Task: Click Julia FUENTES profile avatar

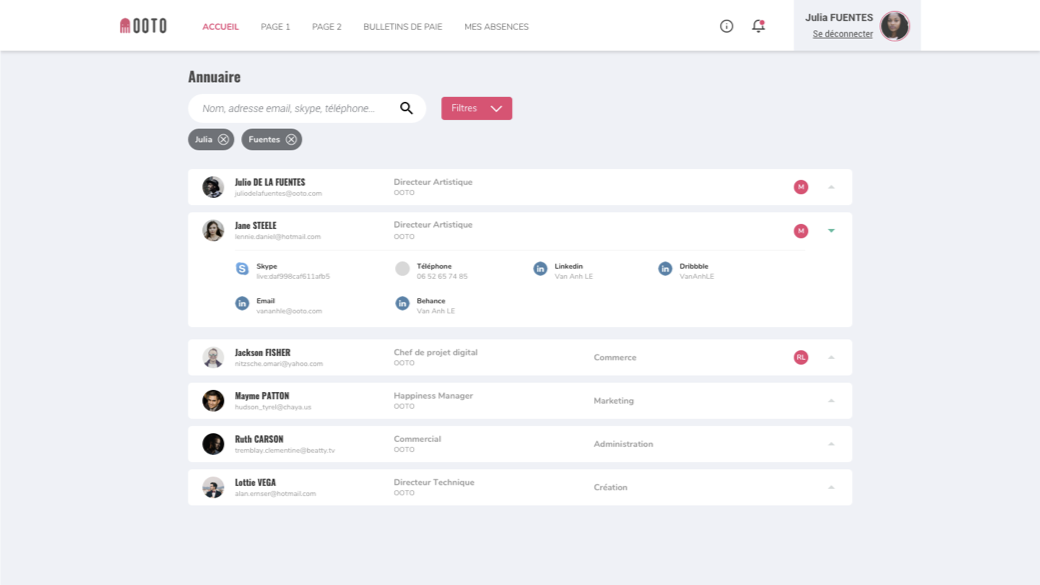Action: coord(894,26)
